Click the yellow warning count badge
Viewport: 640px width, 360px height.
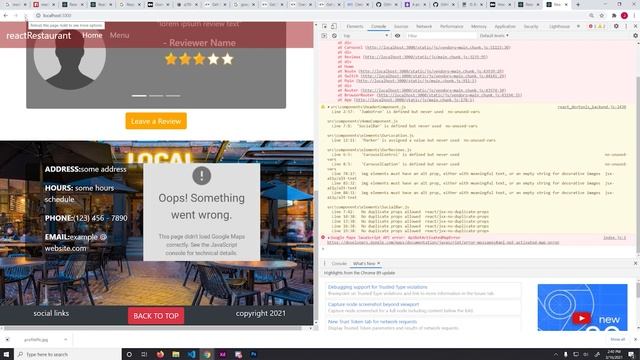coord(601,27)
